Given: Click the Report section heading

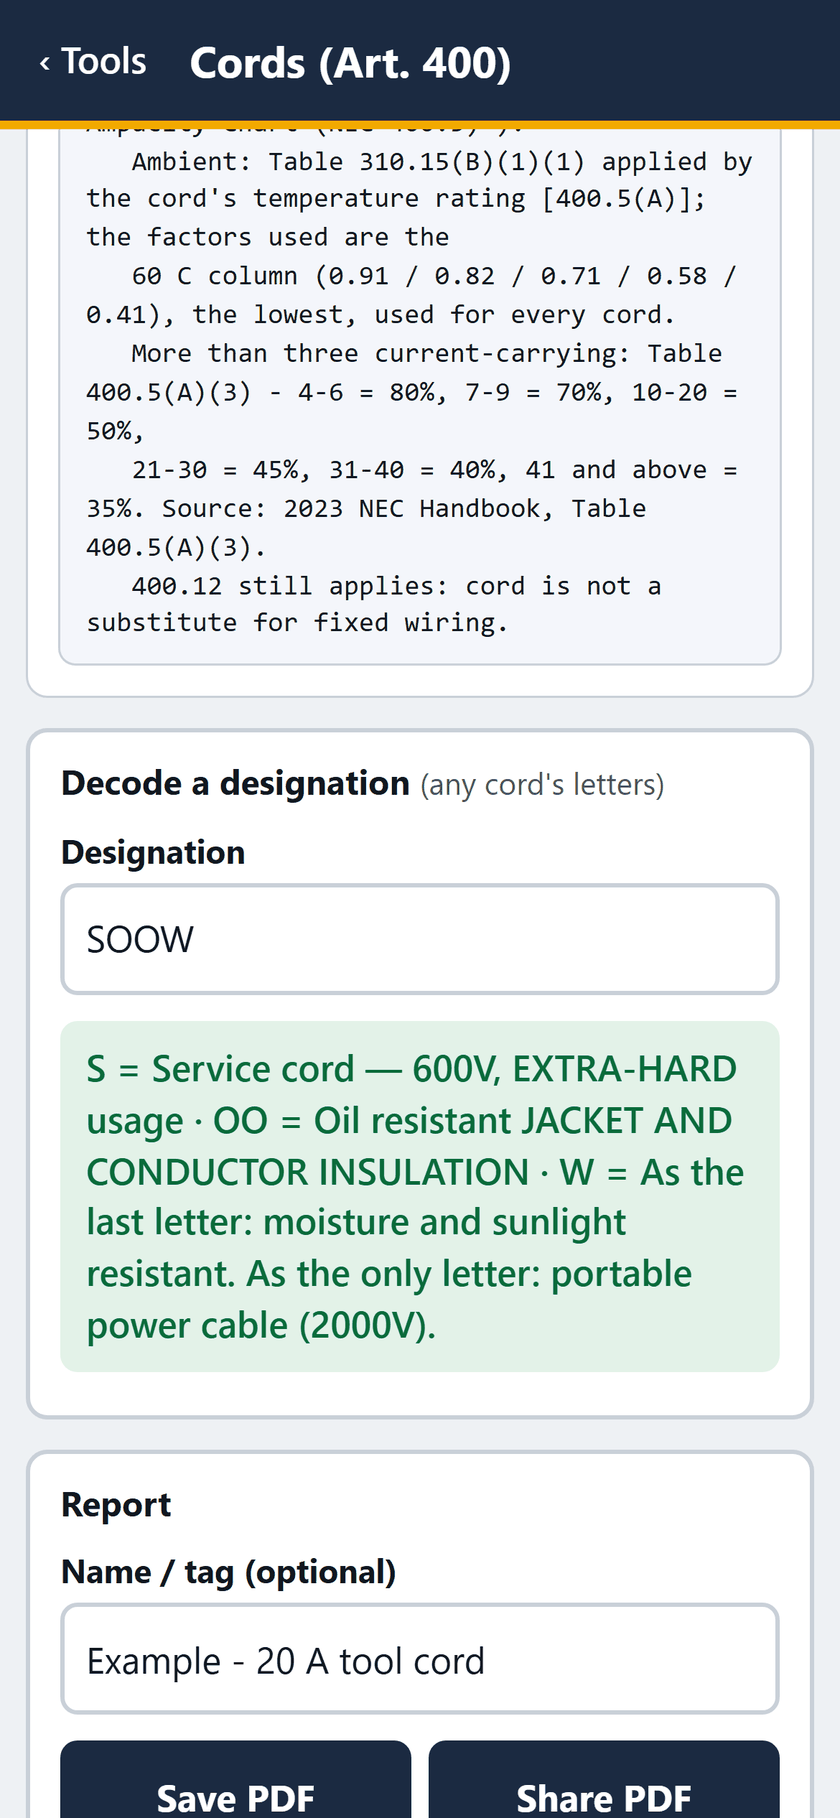Looking at the screenshot, I should [x=116, y=1505].
